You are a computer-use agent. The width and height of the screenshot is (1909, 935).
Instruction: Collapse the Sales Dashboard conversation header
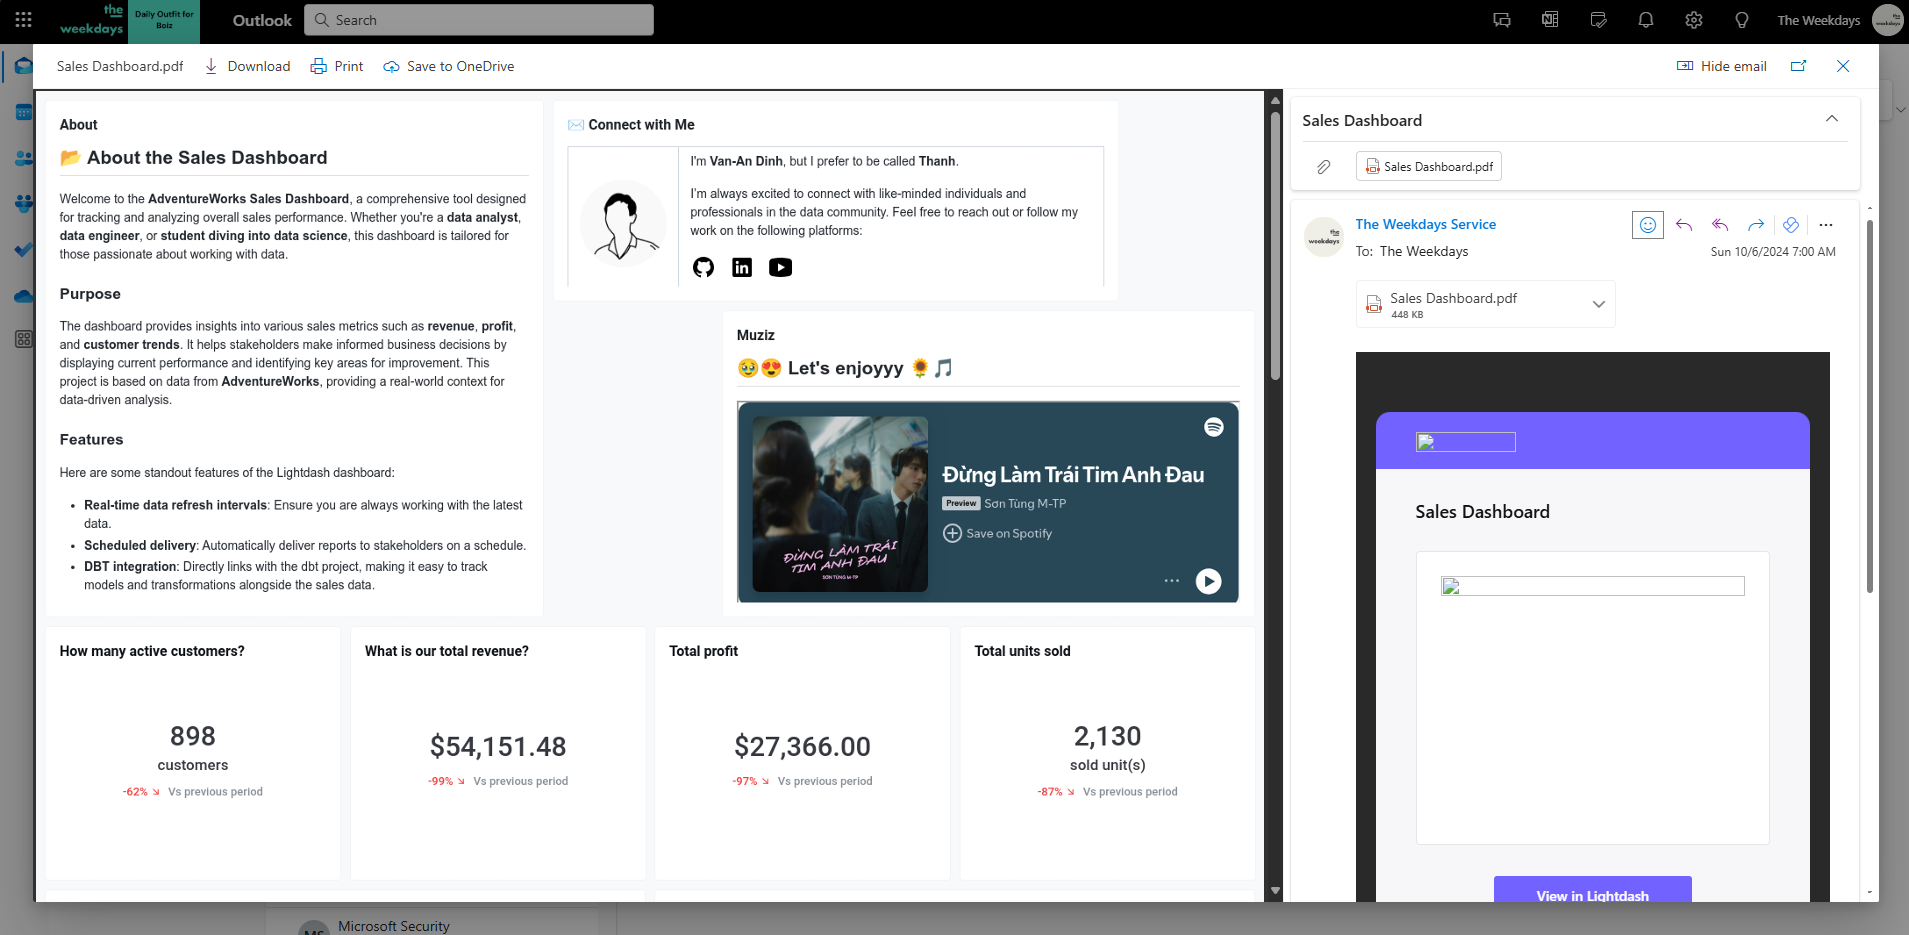coord(1832,119)
